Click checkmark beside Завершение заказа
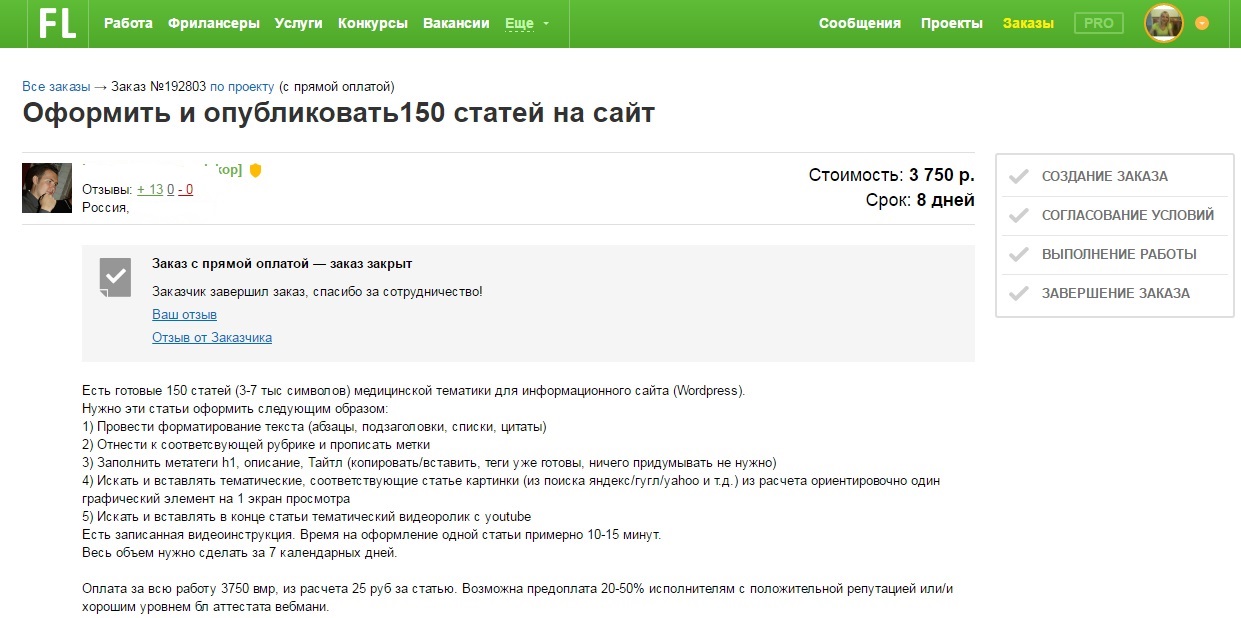Image resolution: width=1241 pixels, height=618 pixels. click(x=1019, y=294)
